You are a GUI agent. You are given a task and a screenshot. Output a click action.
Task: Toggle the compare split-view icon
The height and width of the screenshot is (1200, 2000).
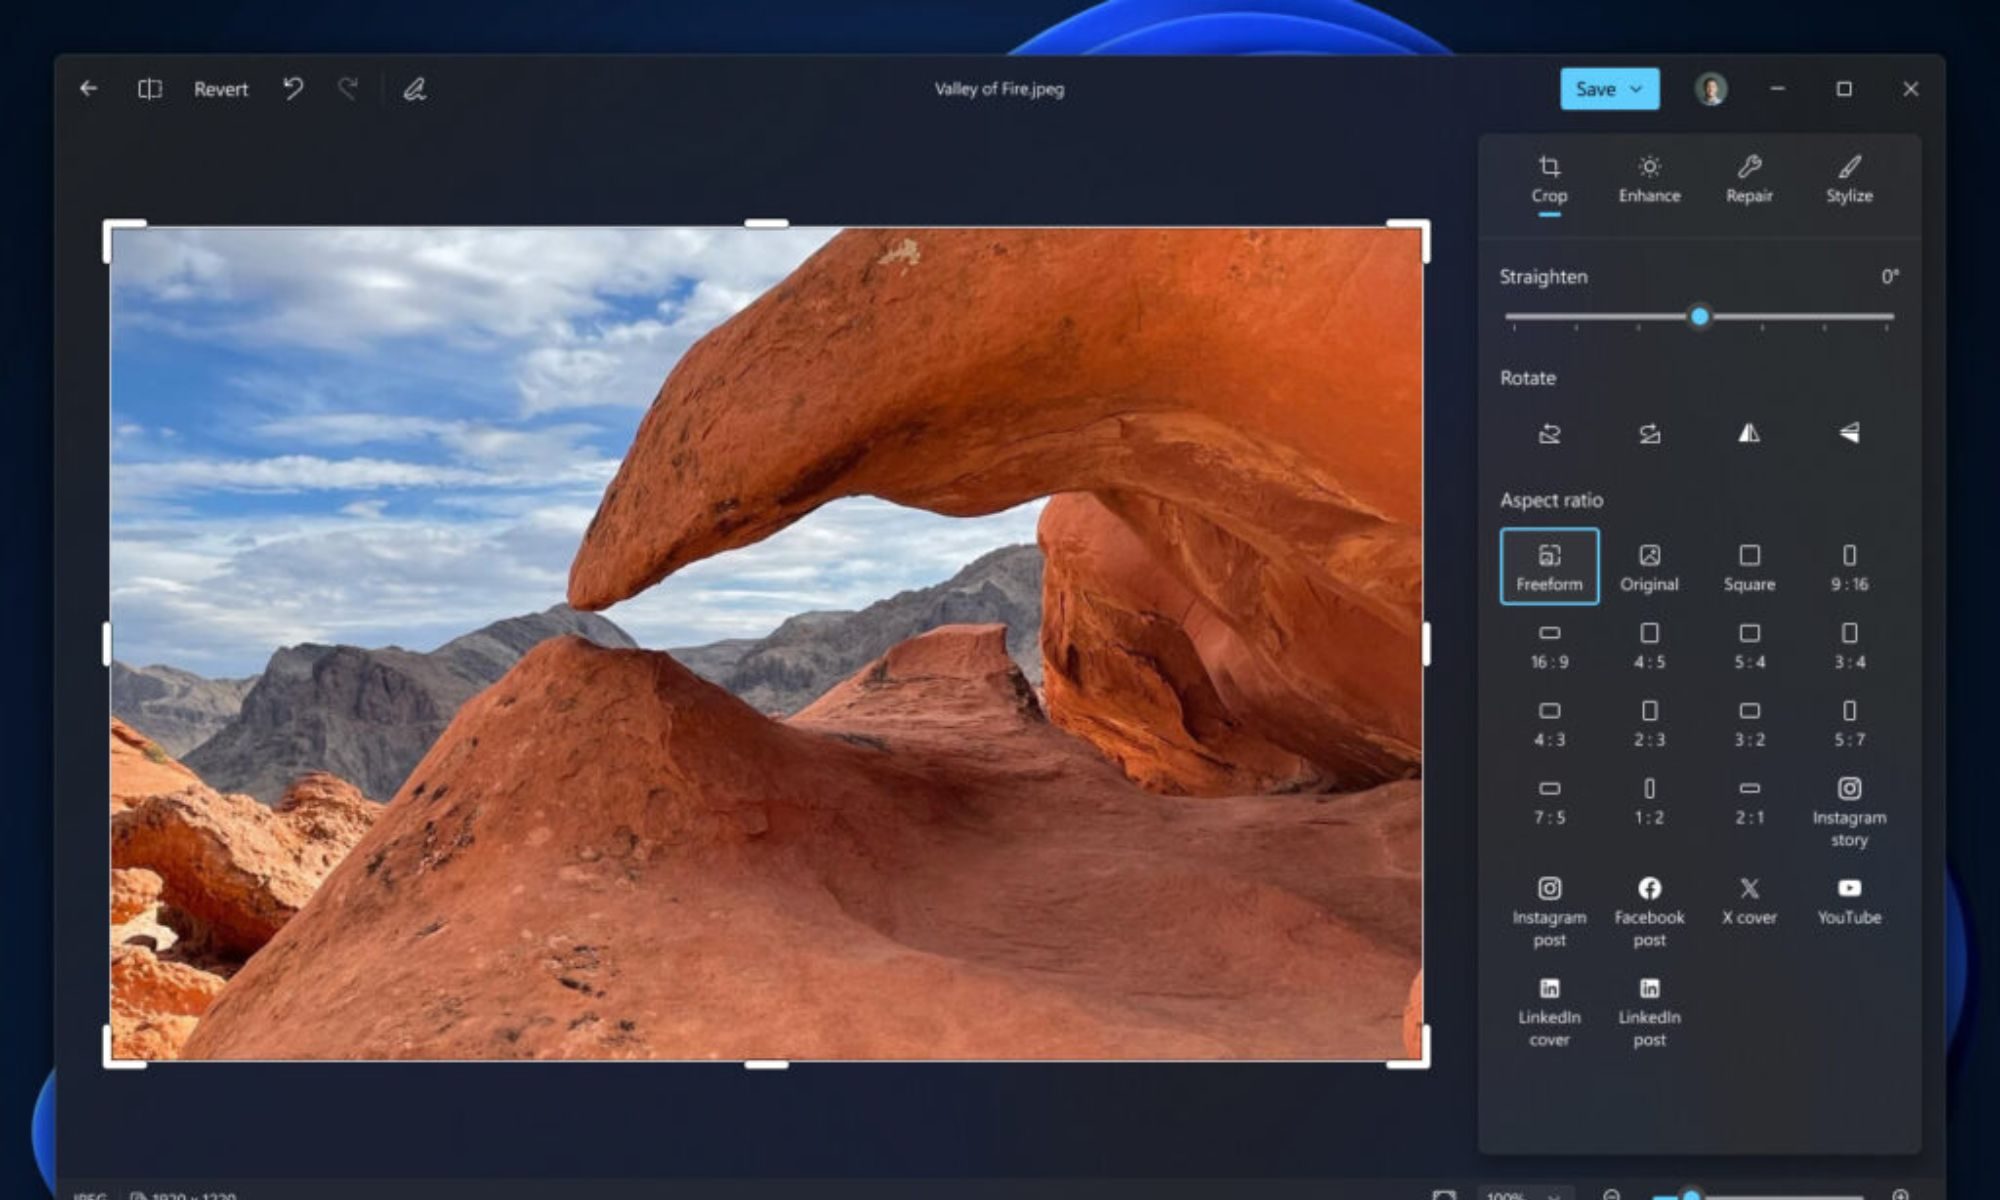point(150,89)
